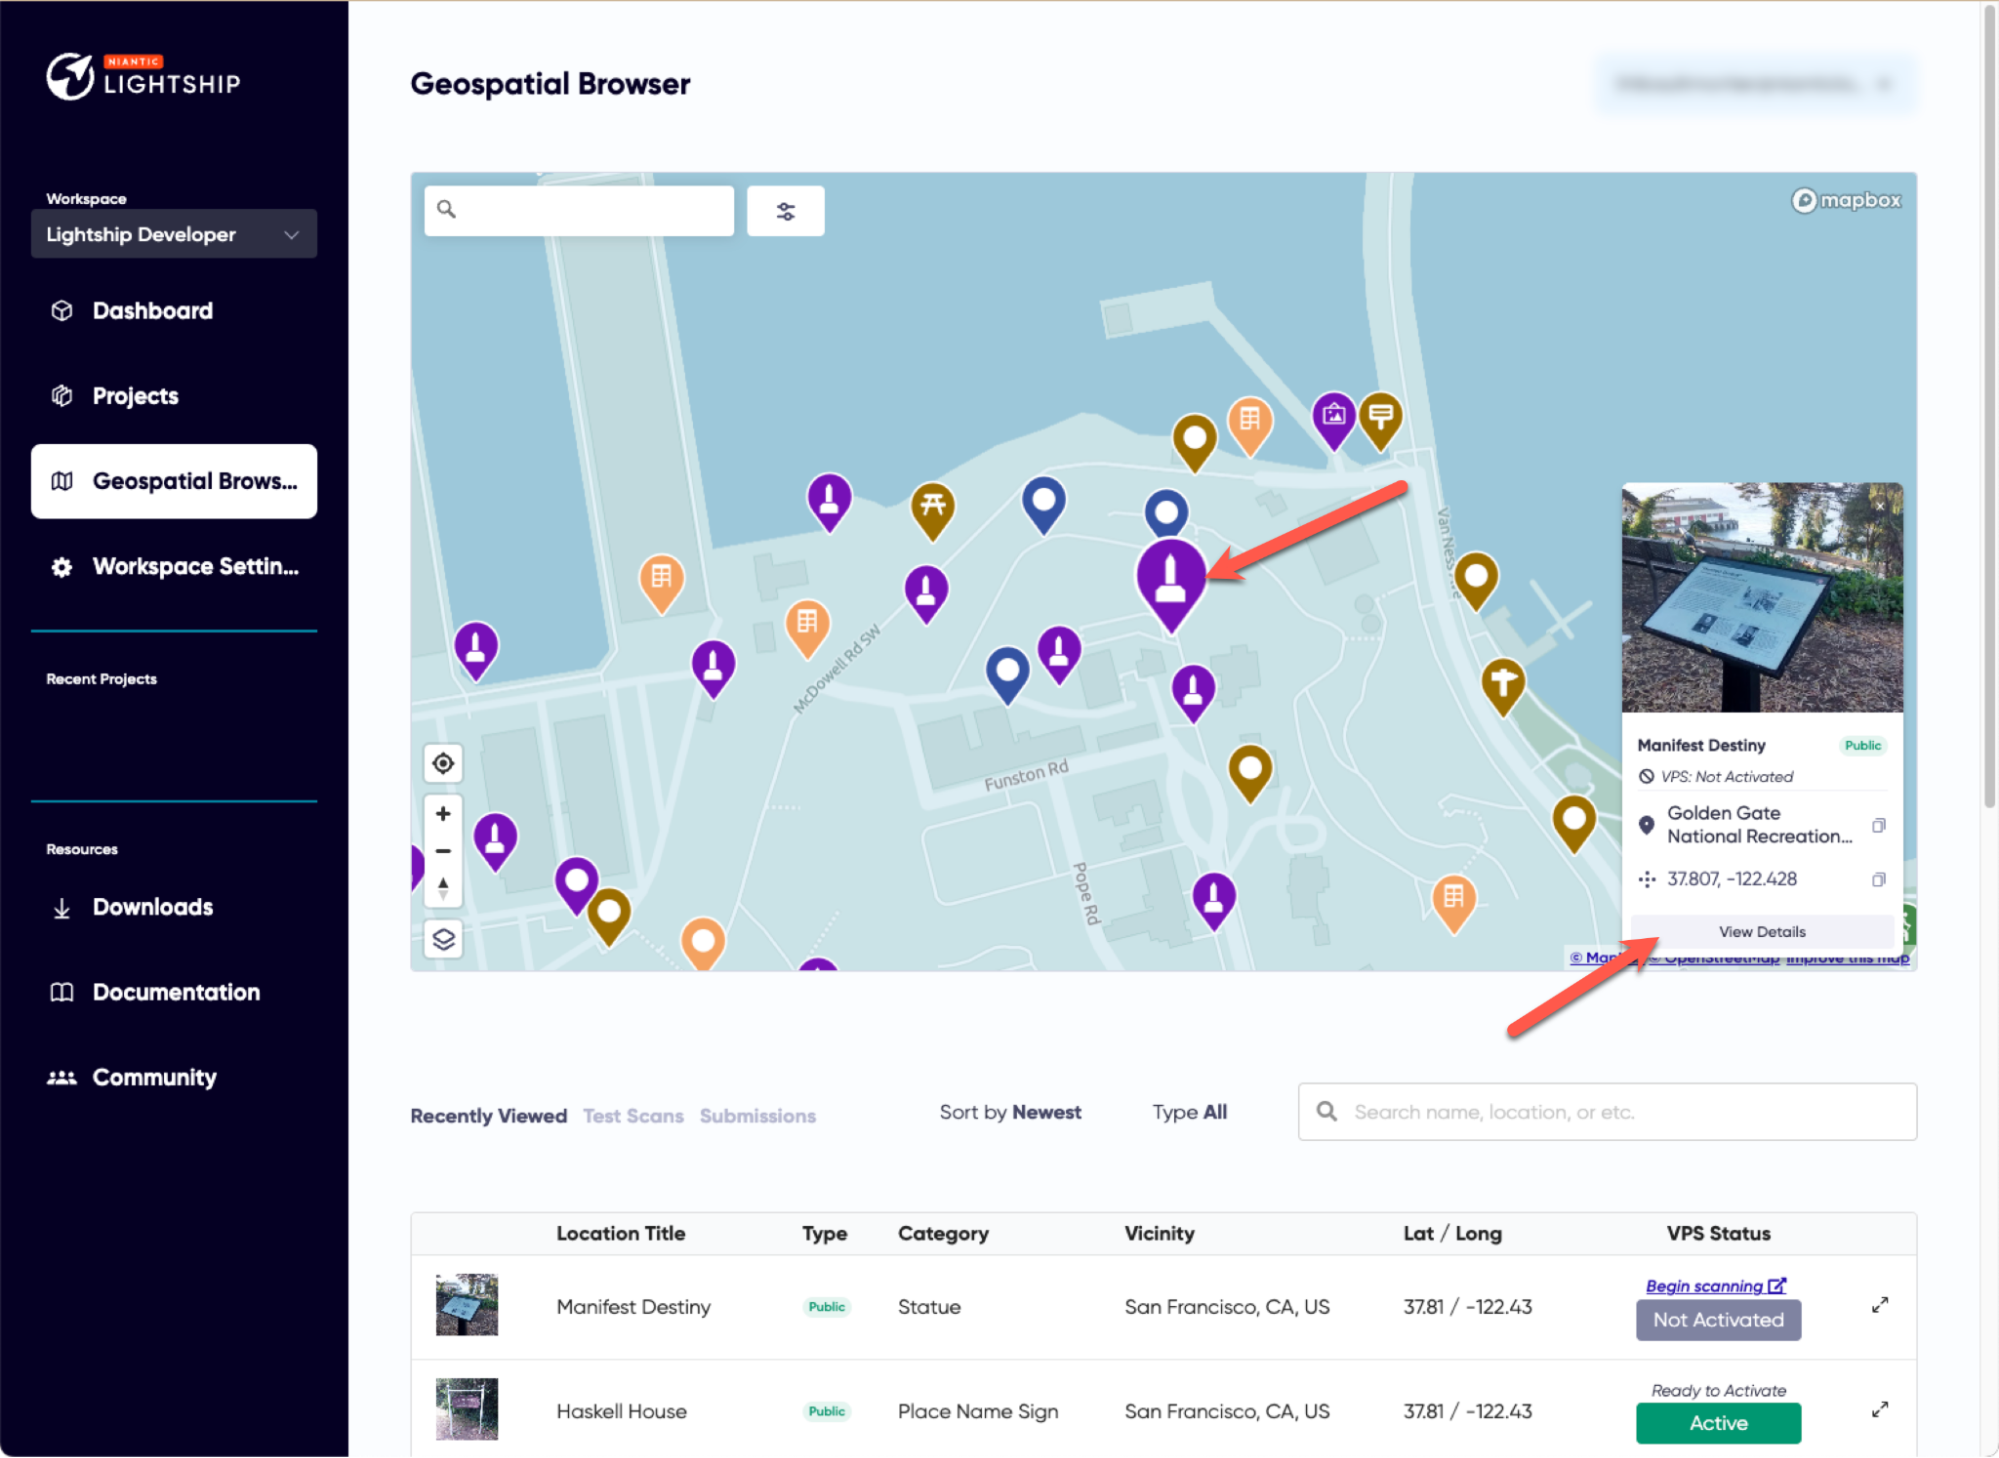Viewport: 1999px width, 1458px height.
Task: Select the geolocate control on the map
Action: tap(443, 763)
